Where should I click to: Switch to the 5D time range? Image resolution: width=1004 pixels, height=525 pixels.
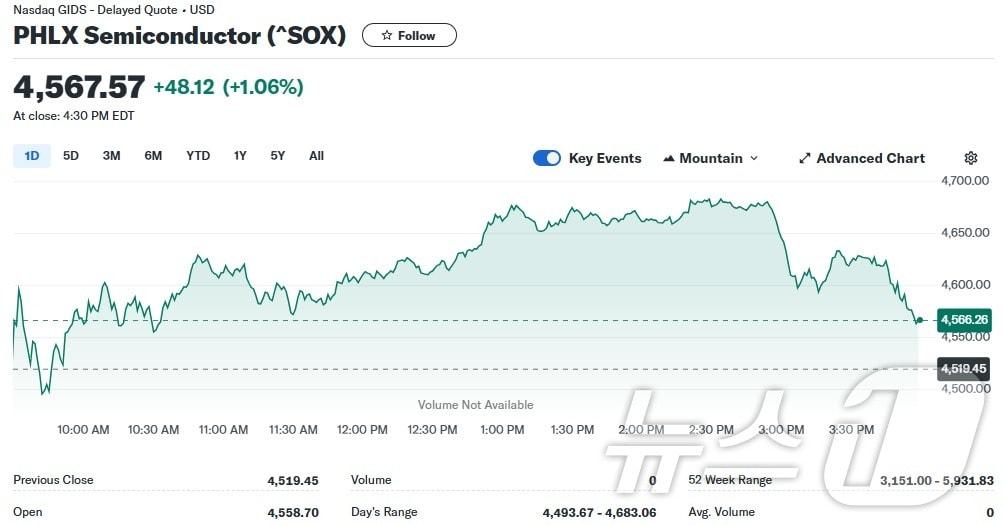(71, 156)
